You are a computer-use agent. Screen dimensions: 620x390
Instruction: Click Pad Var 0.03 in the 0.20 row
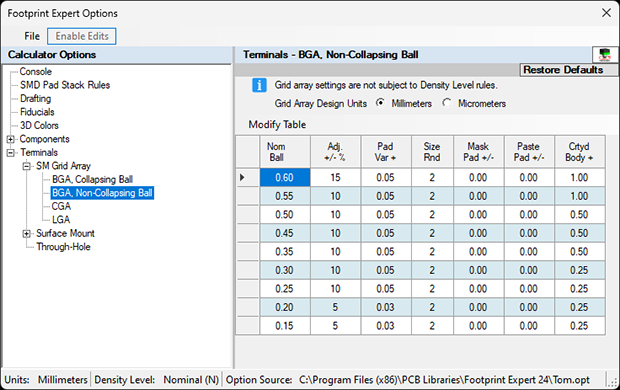click(386, 307)
